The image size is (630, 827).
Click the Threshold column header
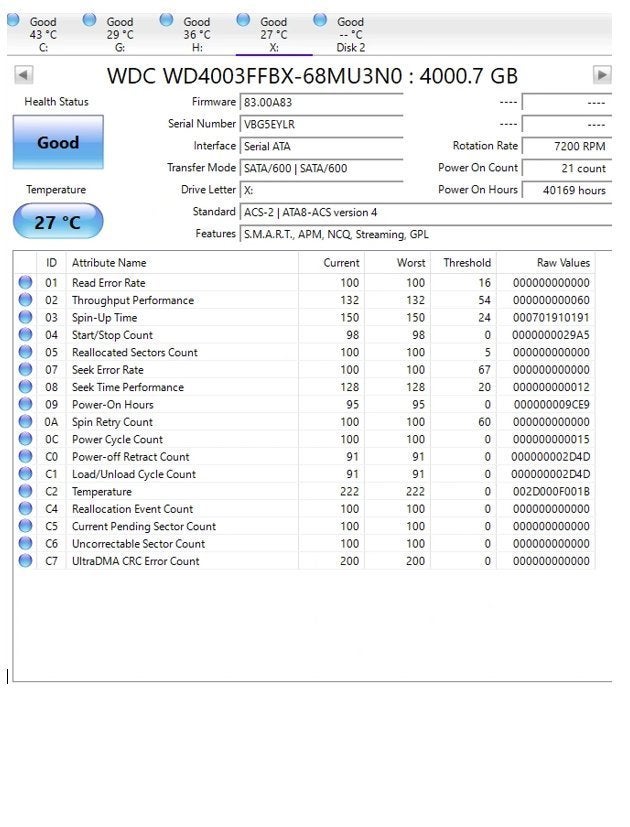point(463,263)
